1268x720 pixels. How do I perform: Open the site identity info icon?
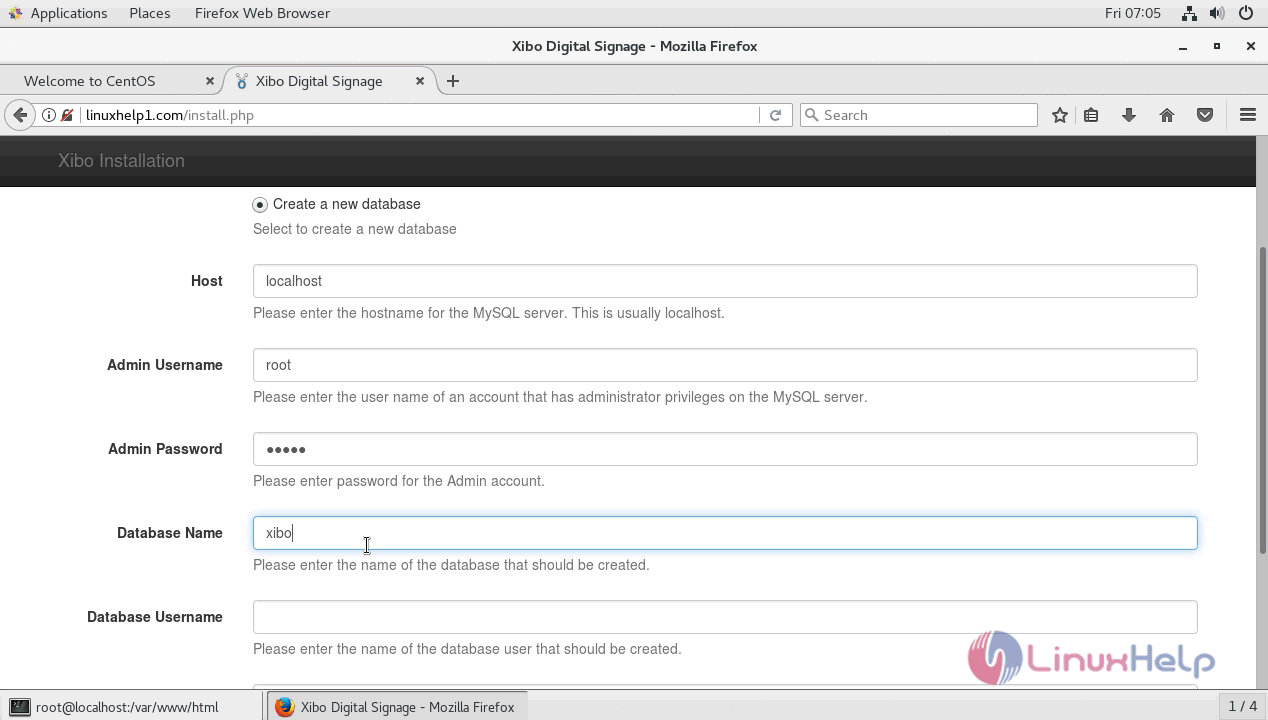click(48, 115)
